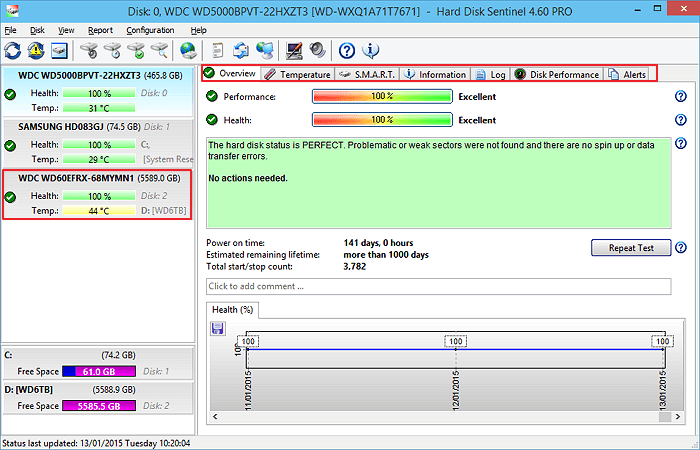Click help icon beside the Performance bar
Screen dimensions: 700x450
[x=681, y=97]
